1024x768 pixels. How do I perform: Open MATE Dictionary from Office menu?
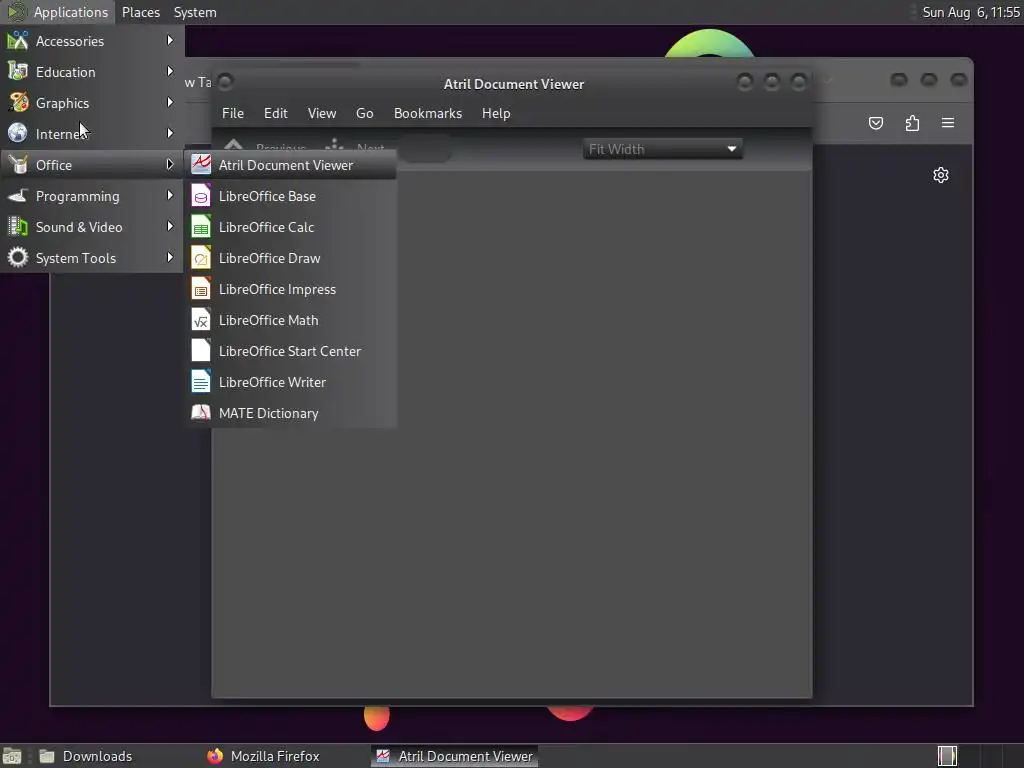coord(291,413)
